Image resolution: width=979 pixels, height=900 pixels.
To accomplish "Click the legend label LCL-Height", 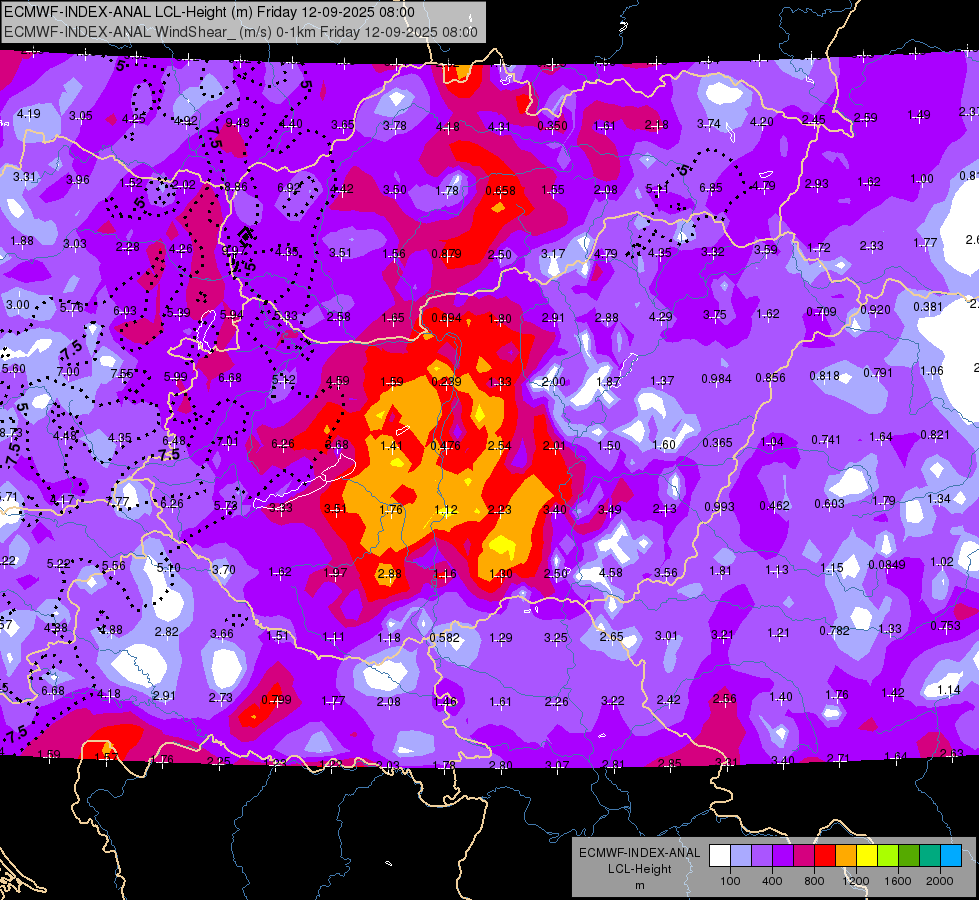I will [x=639, y=869].
